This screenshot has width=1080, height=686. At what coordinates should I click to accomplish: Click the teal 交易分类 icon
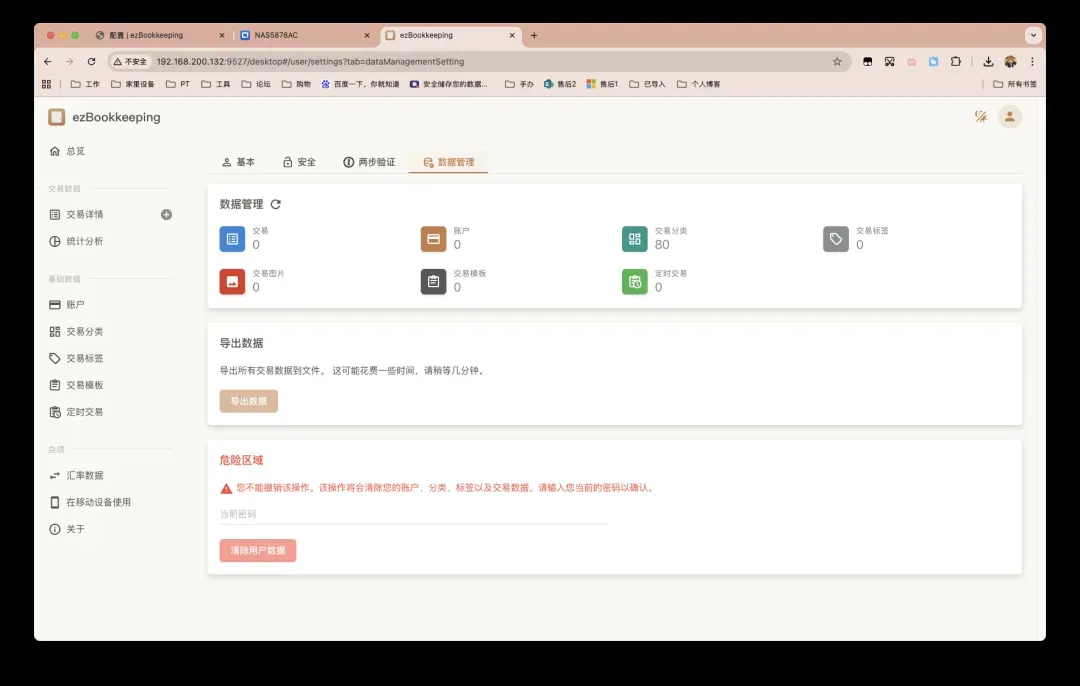click(x=634, y=239)
